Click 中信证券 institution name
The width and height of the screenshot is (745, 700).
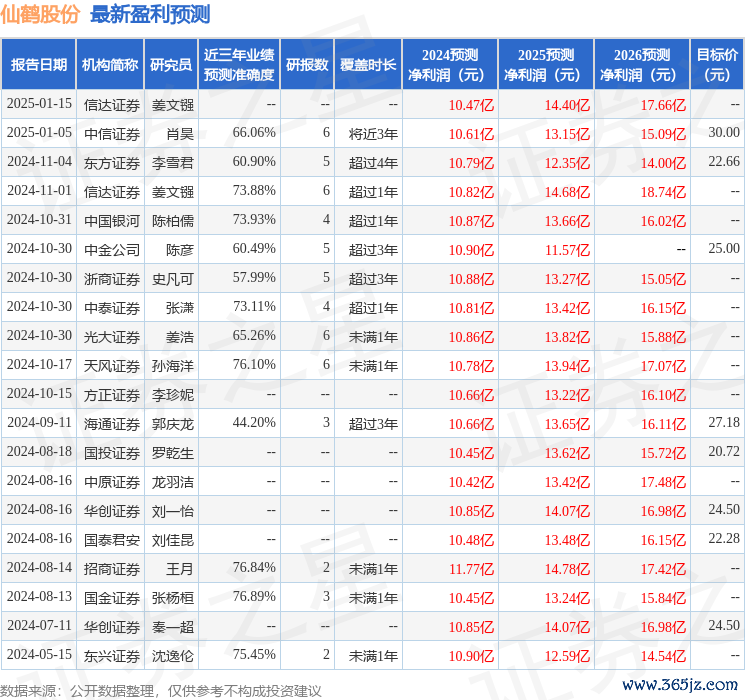click(x=112, y=134)
